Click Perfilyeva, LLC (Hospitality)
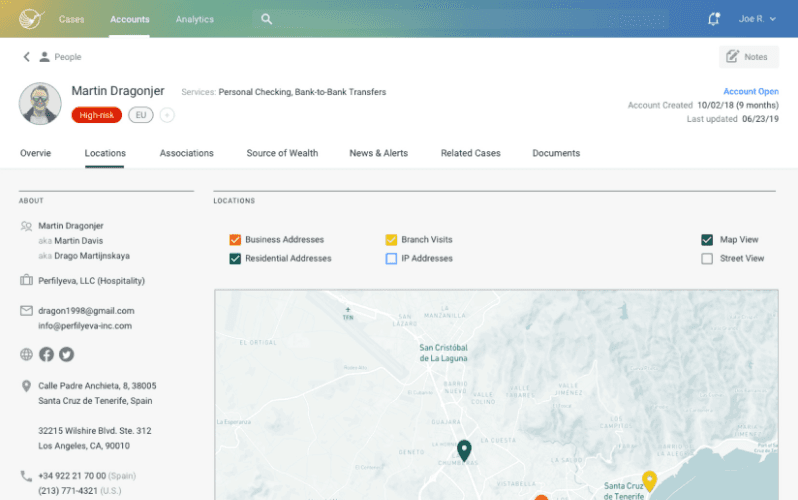 click(92, 281)
